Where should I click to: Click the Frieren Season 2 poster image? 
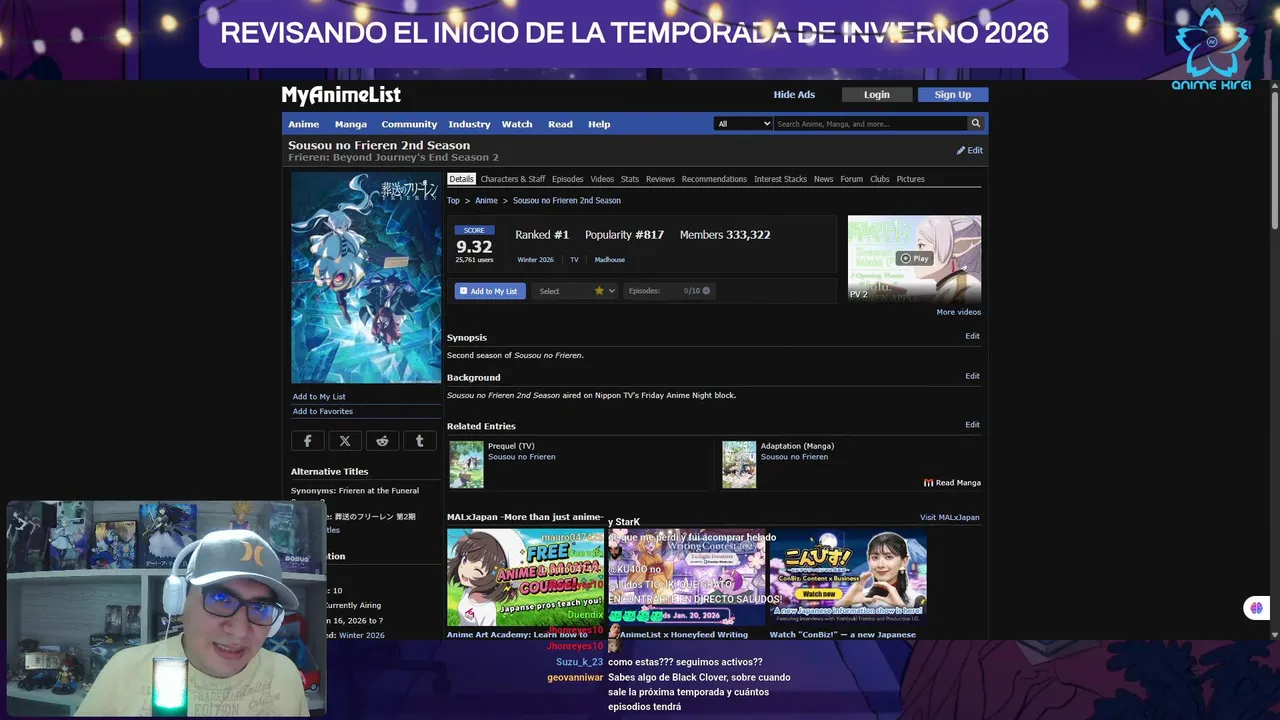366,278
